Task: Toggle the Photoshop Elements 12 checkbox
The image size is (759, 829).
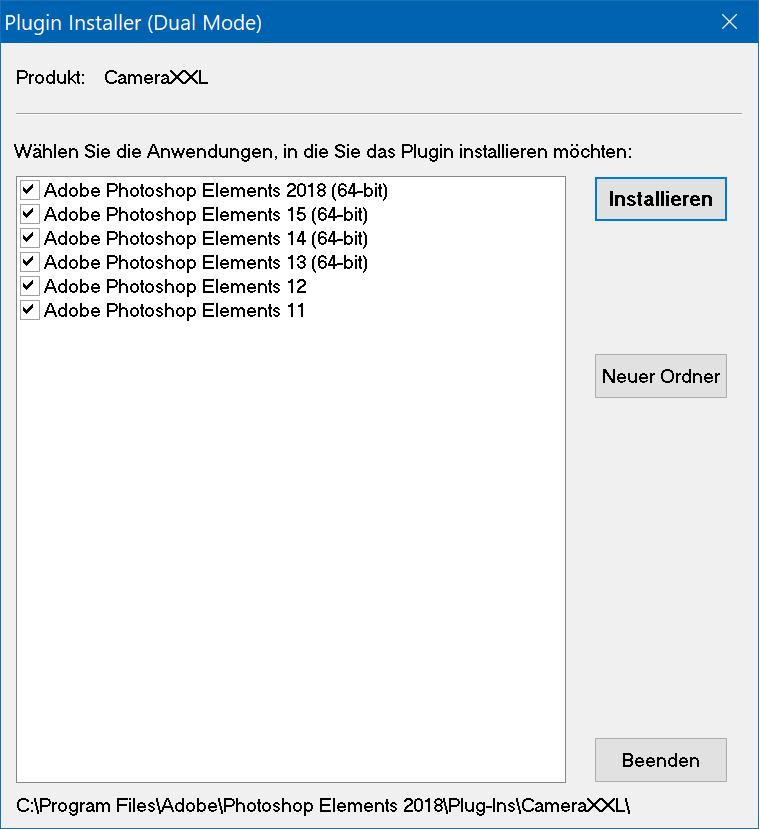Action: (x=29, y=286)
